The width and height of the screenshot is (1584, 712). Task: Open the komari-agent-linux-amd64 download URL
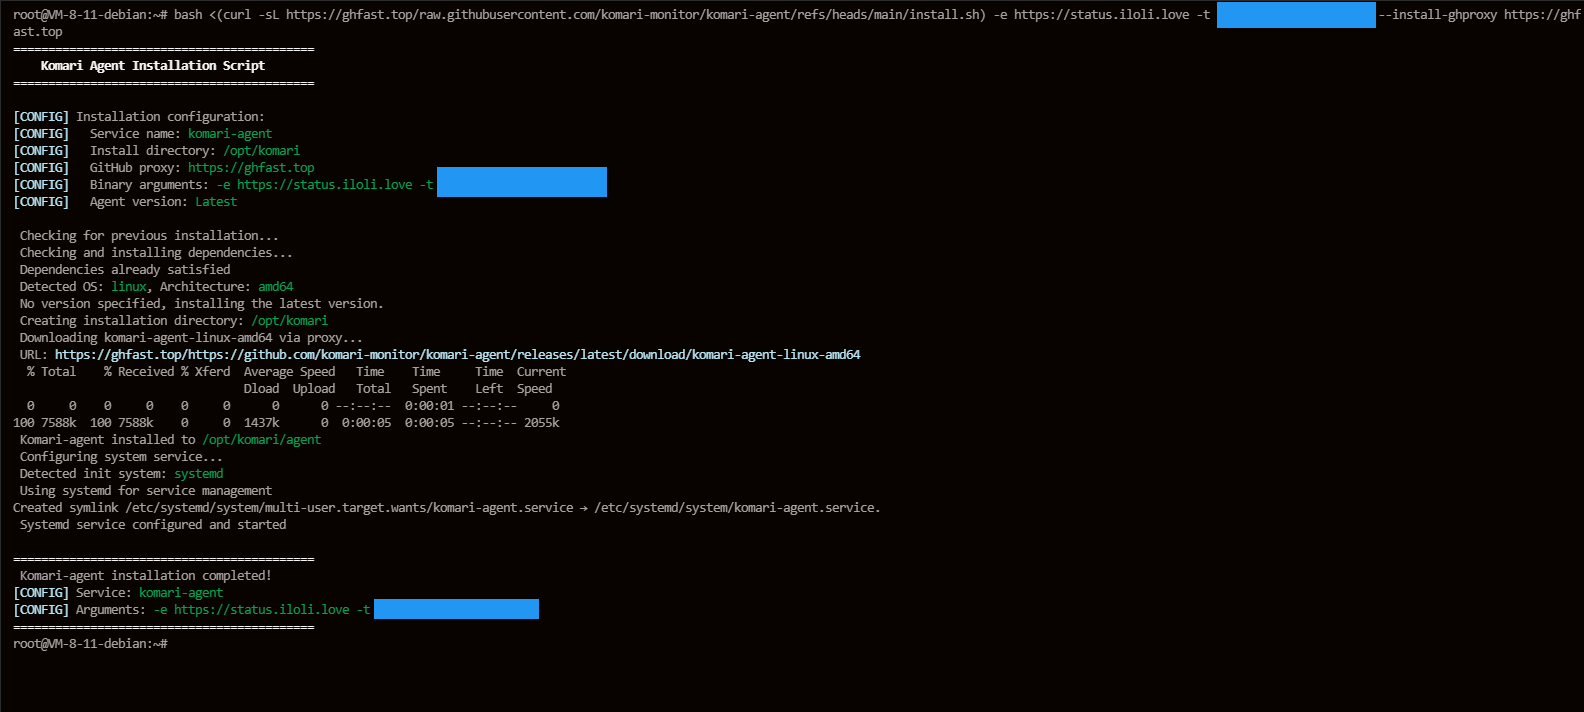coord(457,355)
